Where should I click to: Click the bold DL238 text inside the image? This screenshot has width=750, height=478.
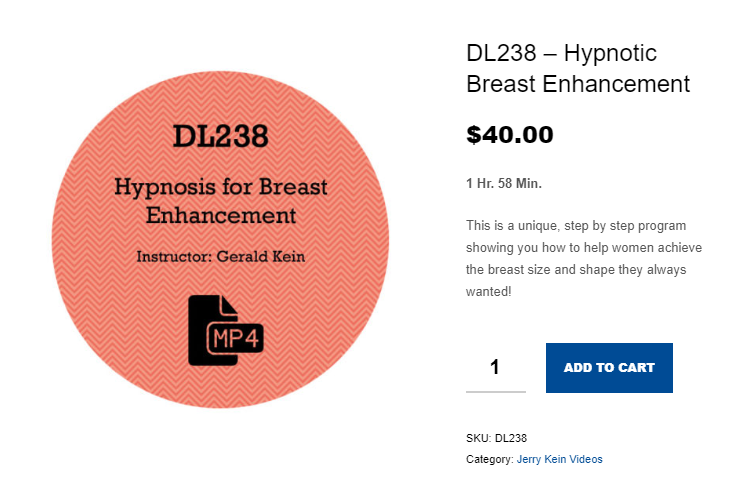pos(220,135)
